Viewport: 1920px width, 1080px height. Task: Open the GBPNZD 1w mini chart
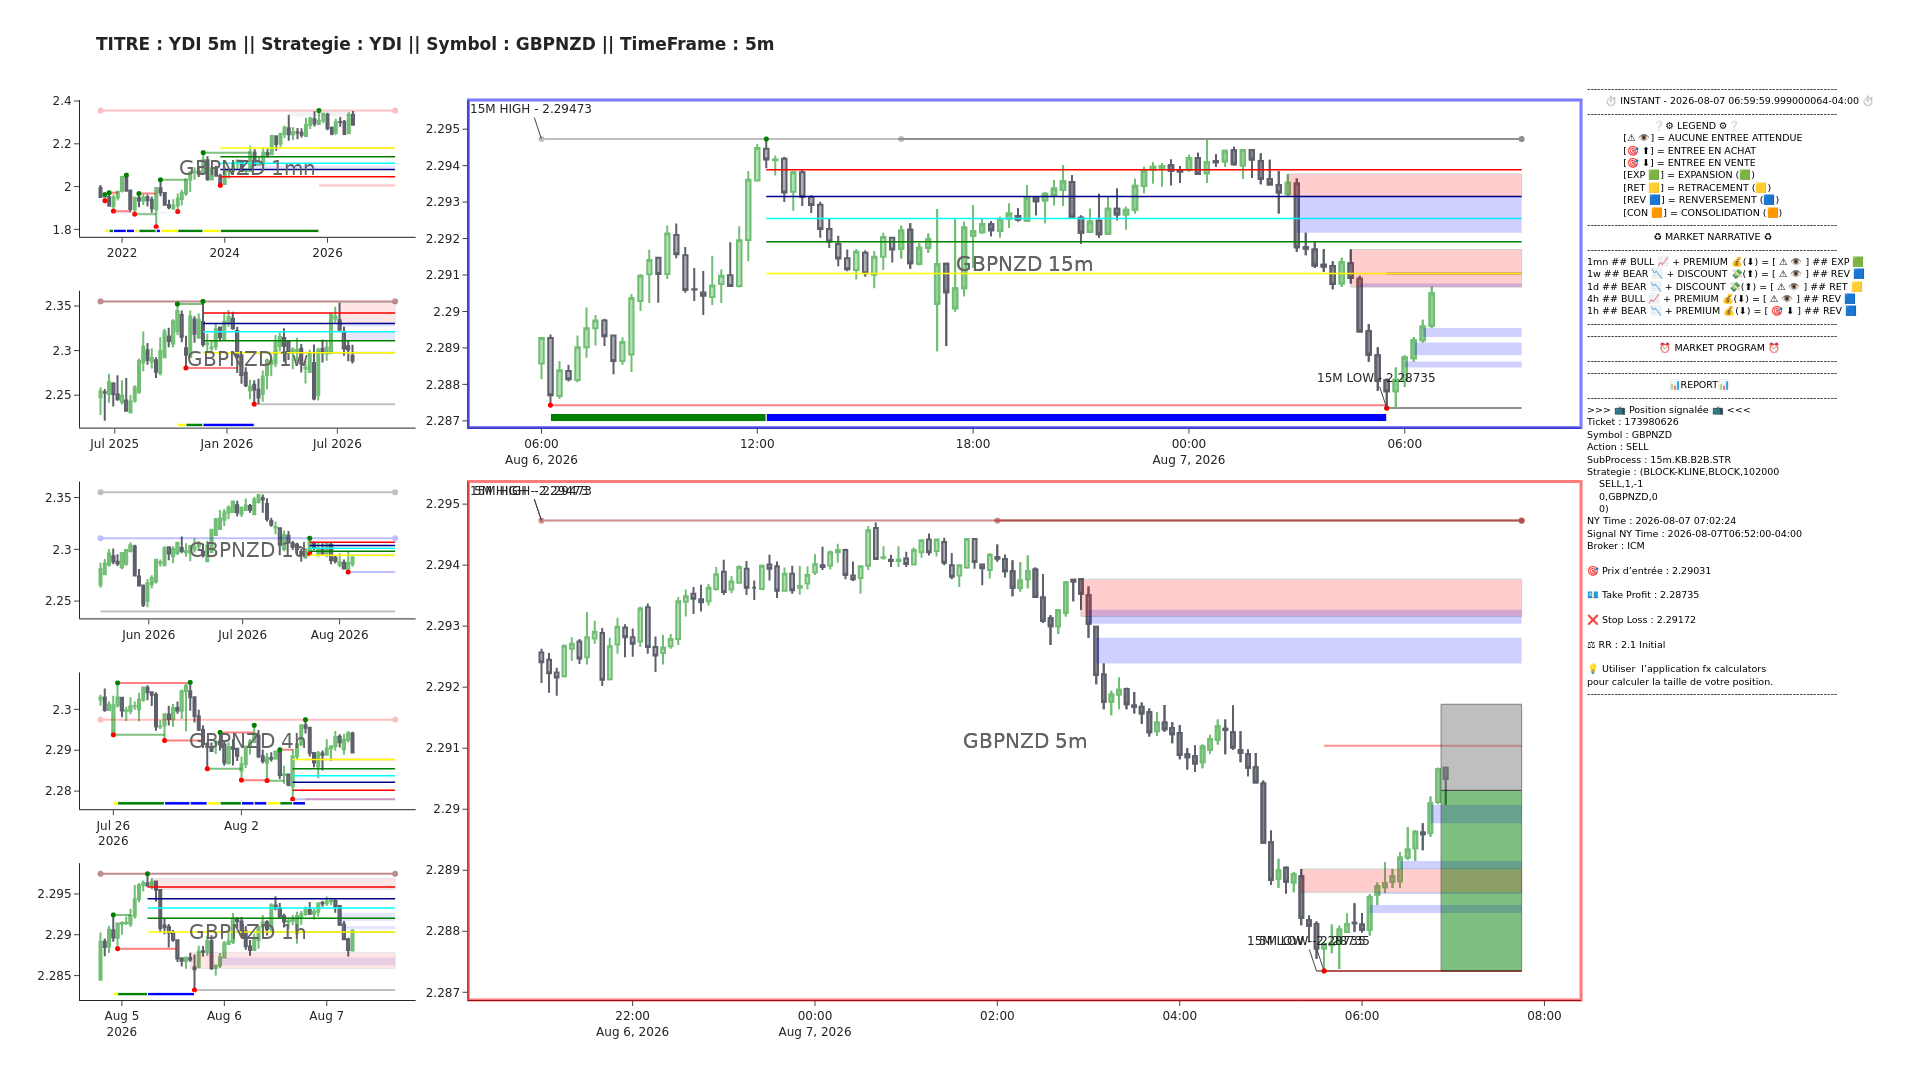247,359
